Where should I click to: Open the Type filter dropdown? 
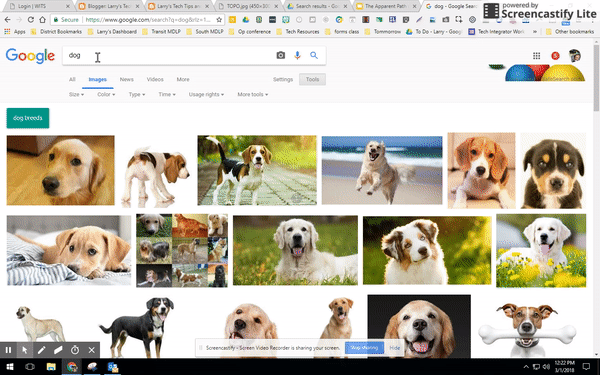click(137, 95)
